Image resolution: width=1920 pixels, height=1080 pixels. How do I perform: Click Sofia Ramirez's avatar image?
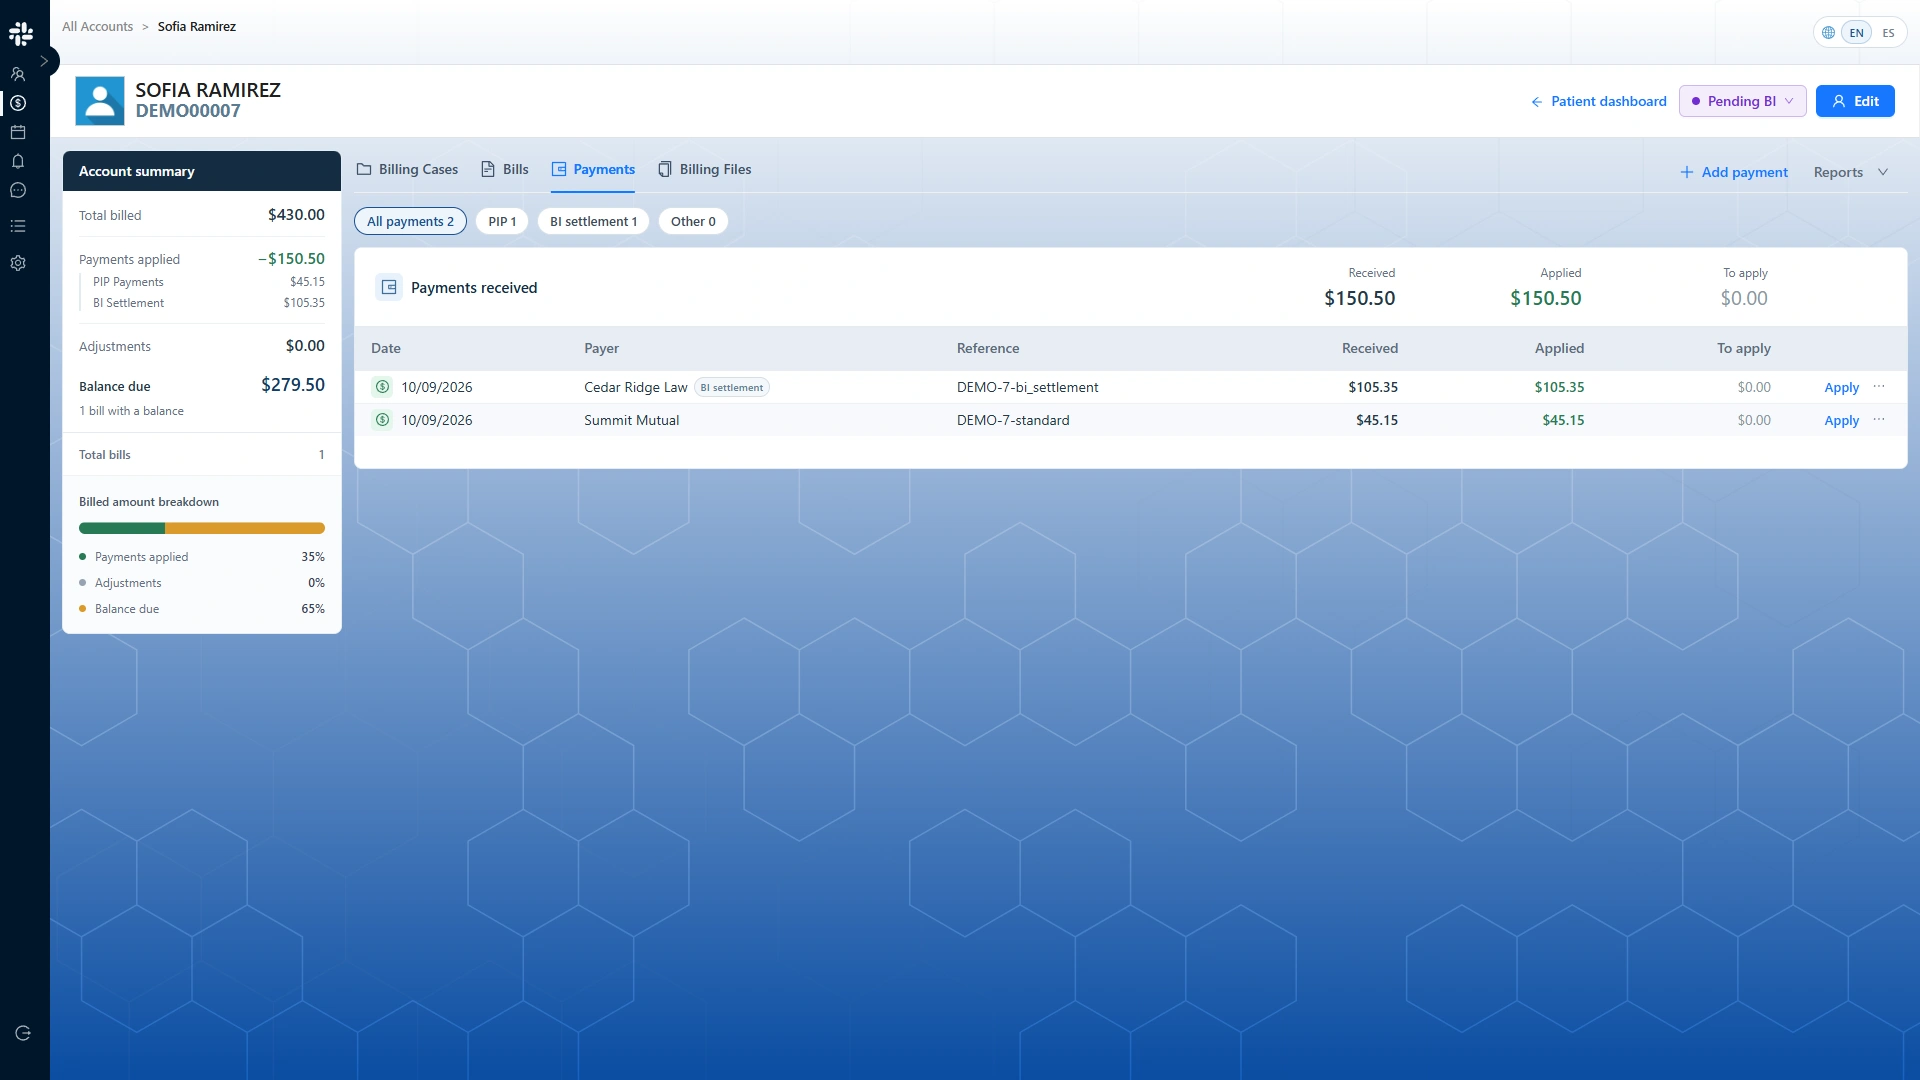[100, 101]
